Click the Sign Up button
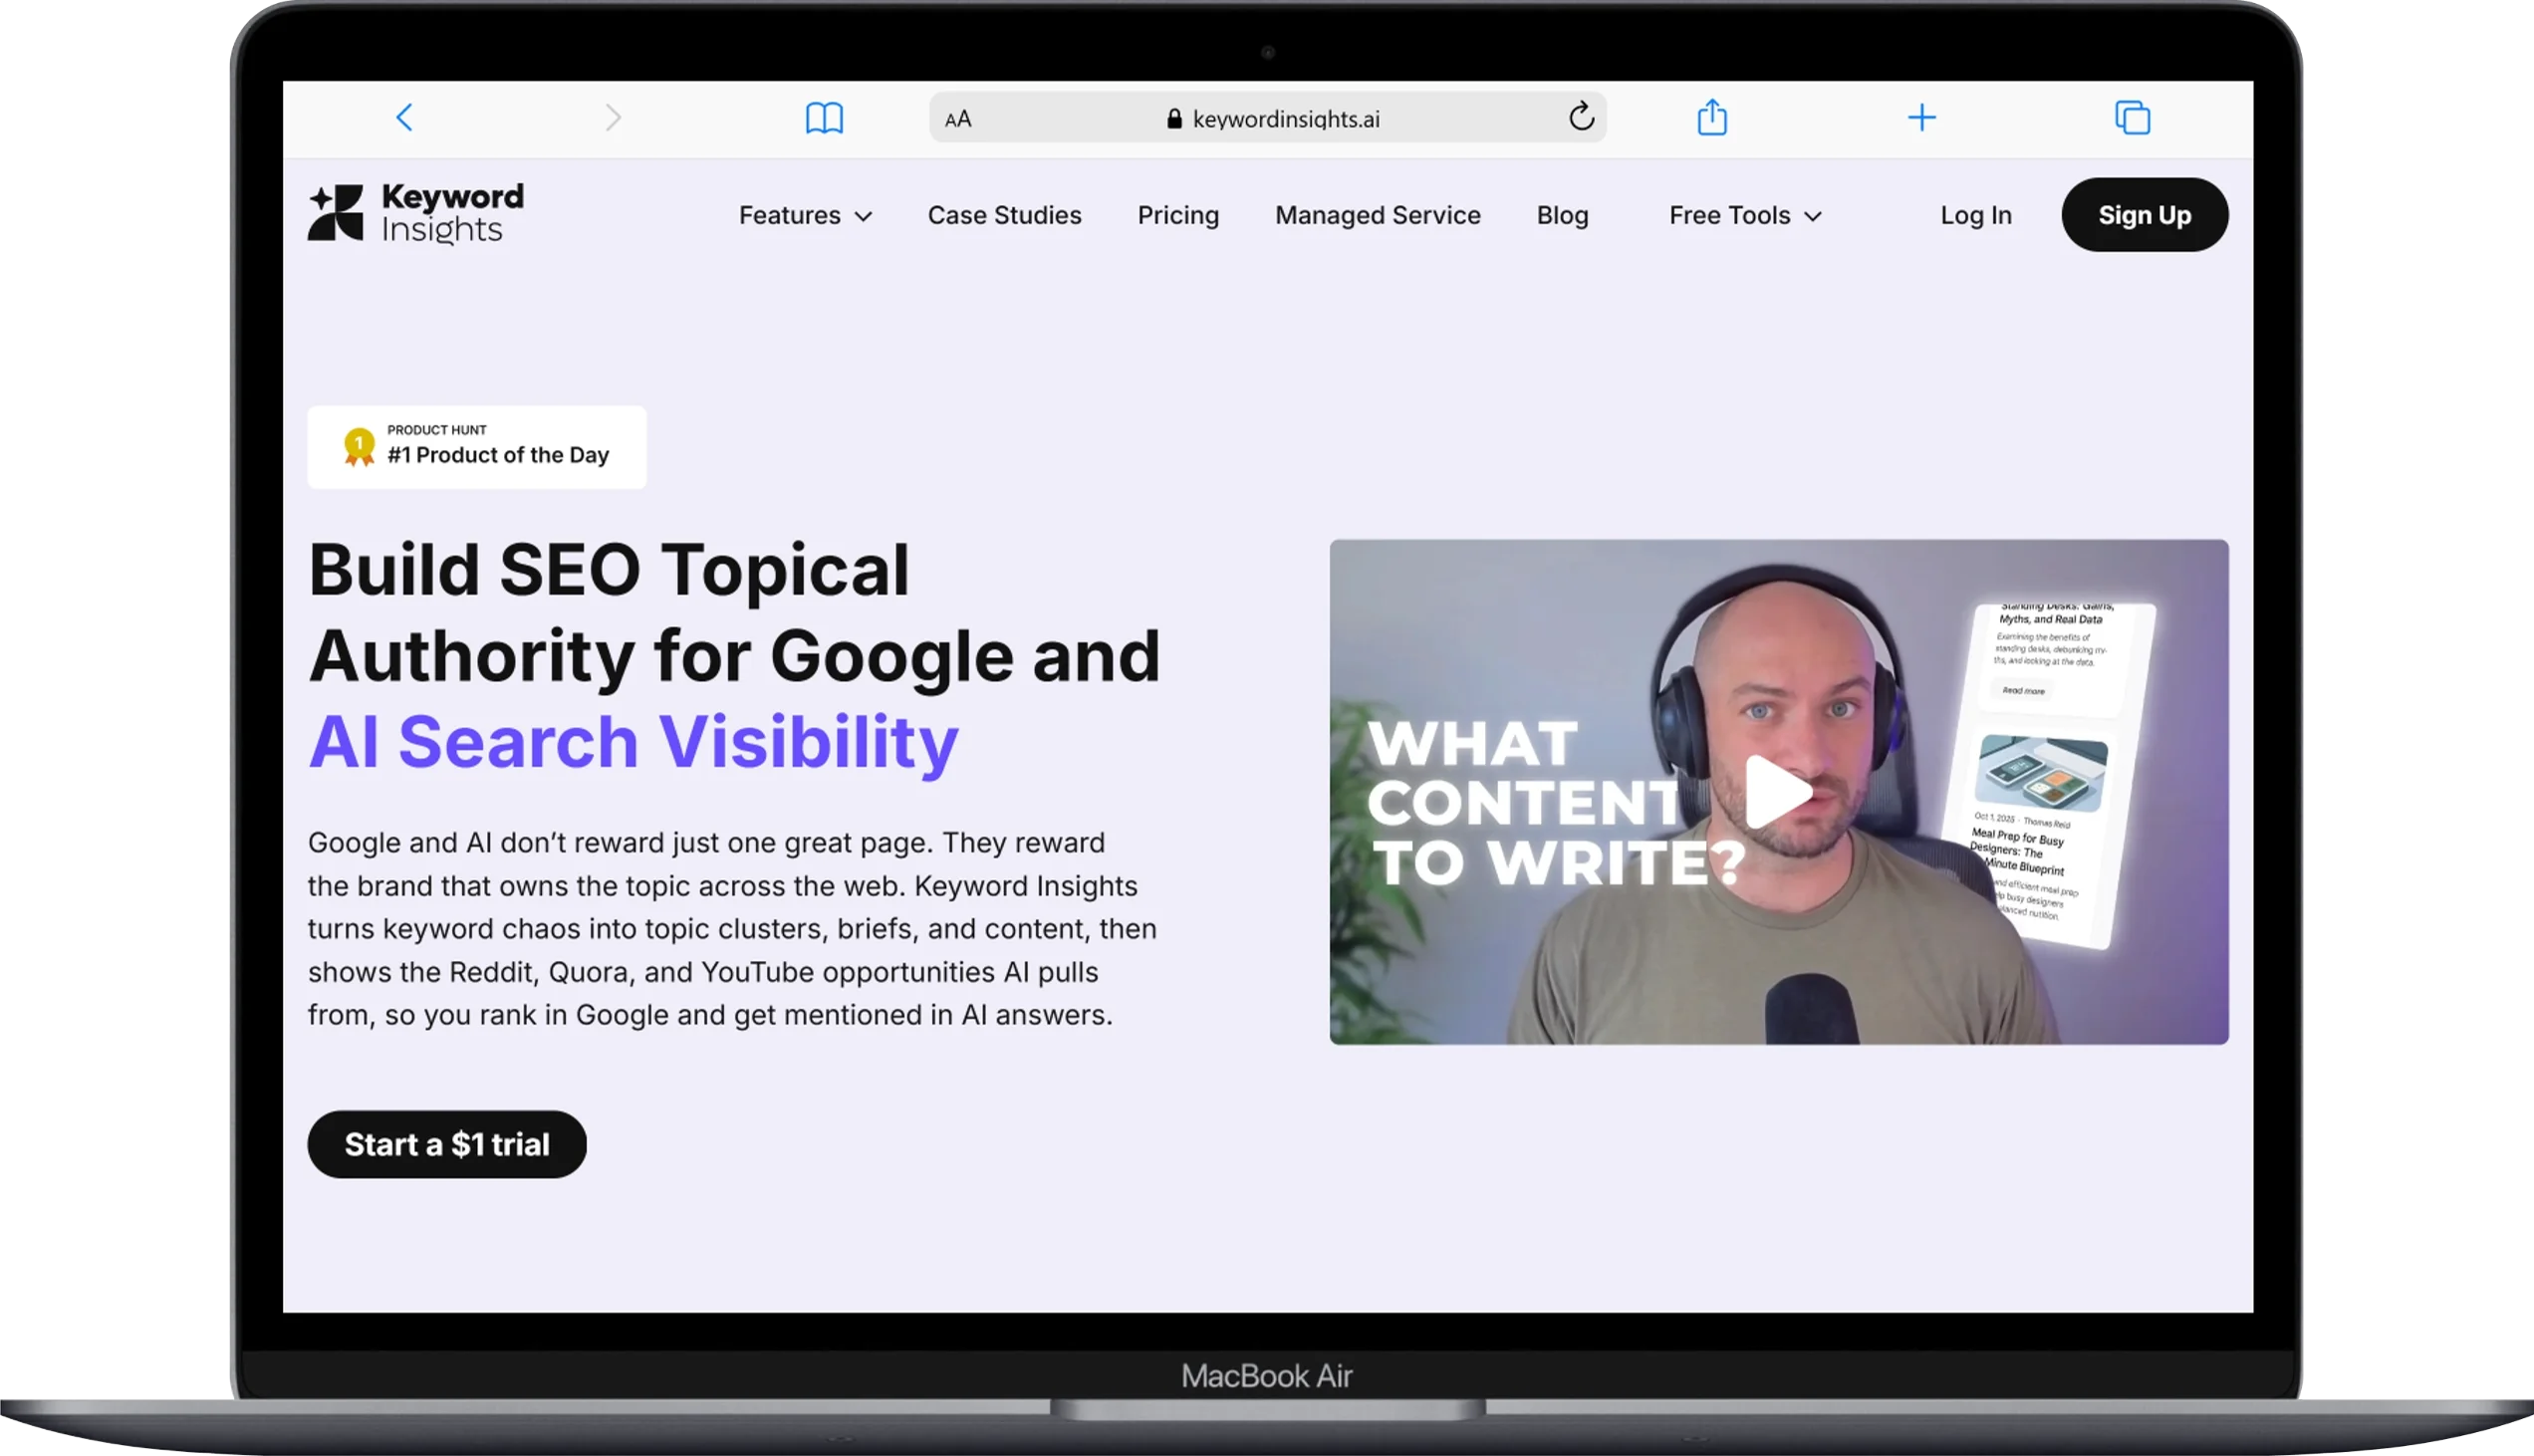The image size is (2534, 1456). click(x=2144, y=215)
